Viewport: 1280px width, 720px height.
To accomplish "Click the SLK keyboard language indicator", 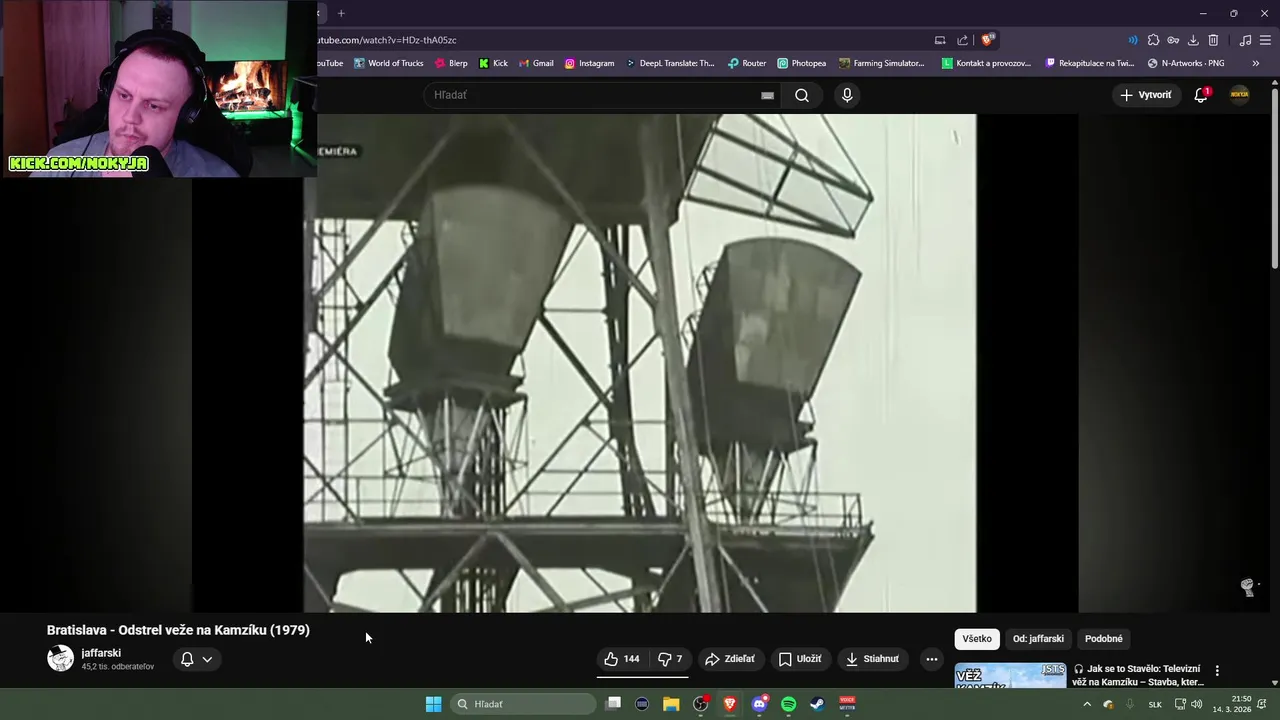I will pyautogui.click(x=1155, y=704).
